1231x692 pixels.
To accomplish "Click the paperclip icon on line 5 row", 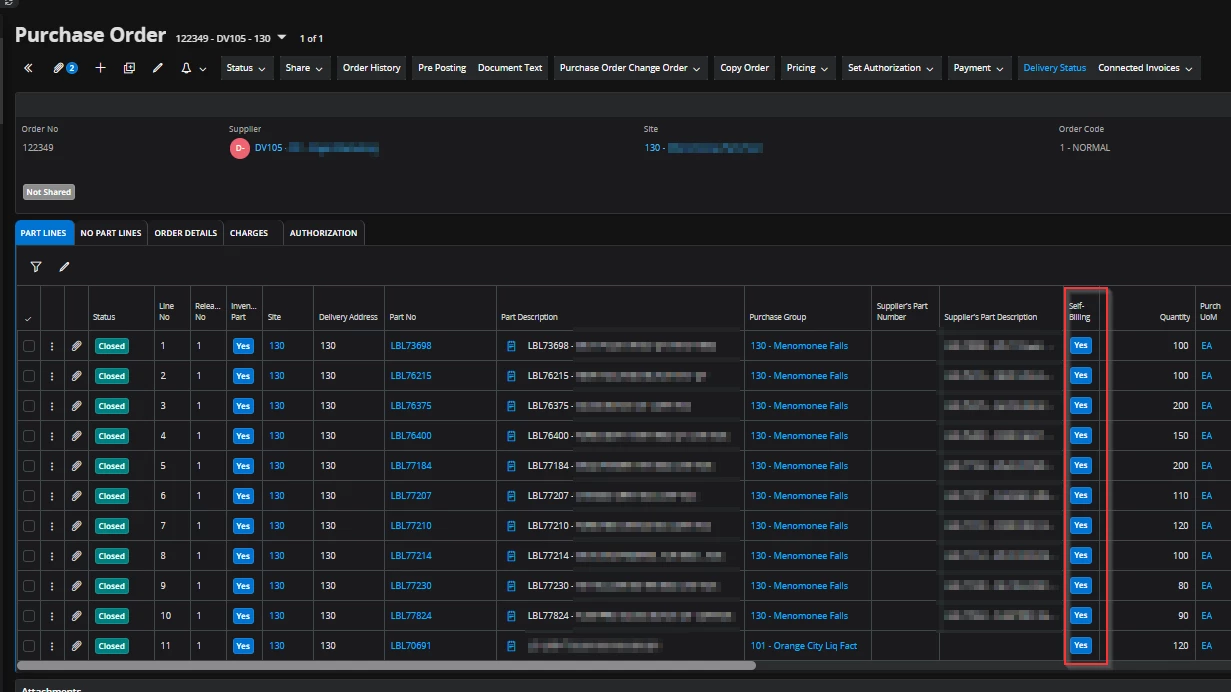I will (76, 466).
